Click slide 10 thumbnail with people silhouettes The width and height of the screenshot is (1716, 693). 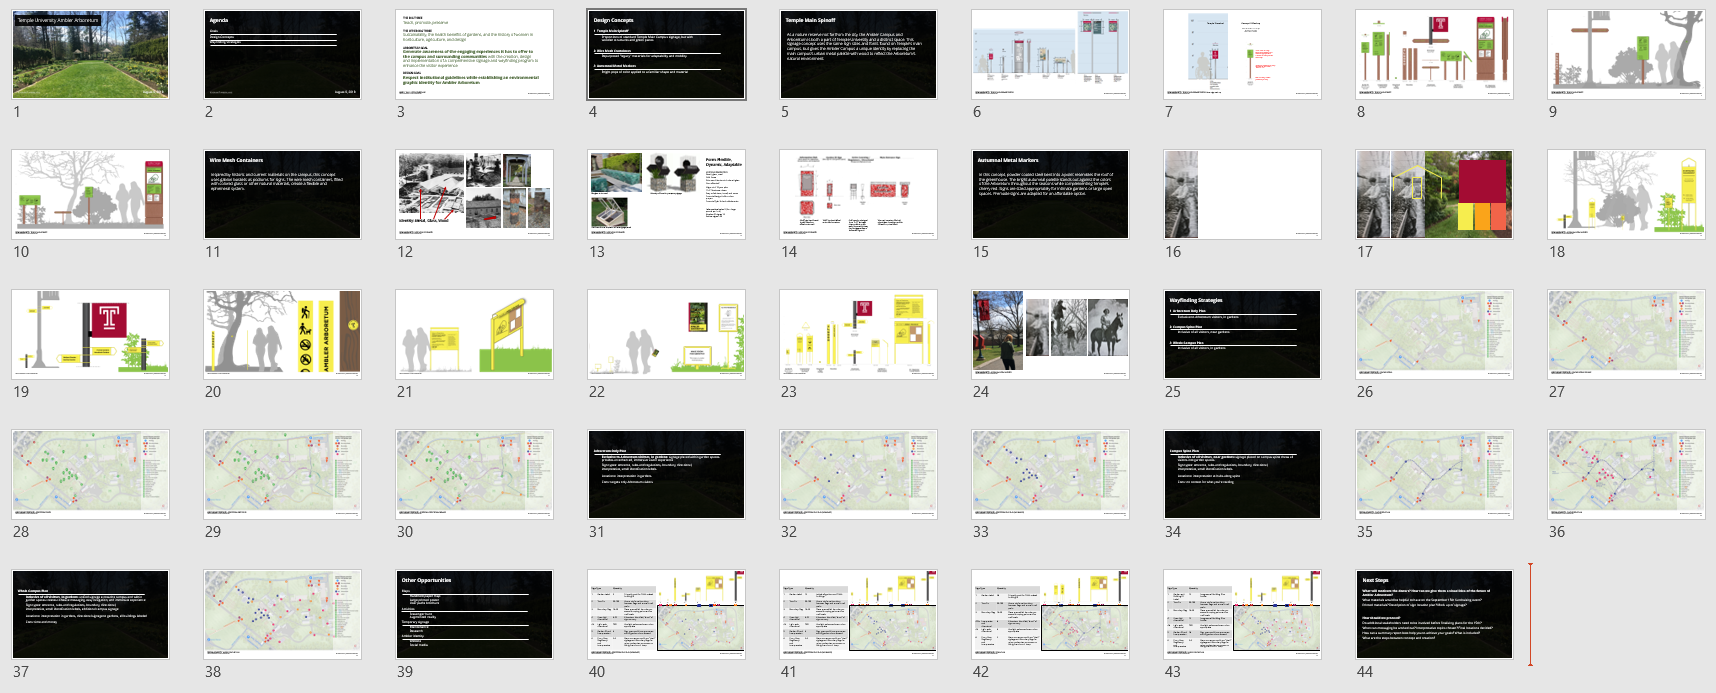pos(91,195)
